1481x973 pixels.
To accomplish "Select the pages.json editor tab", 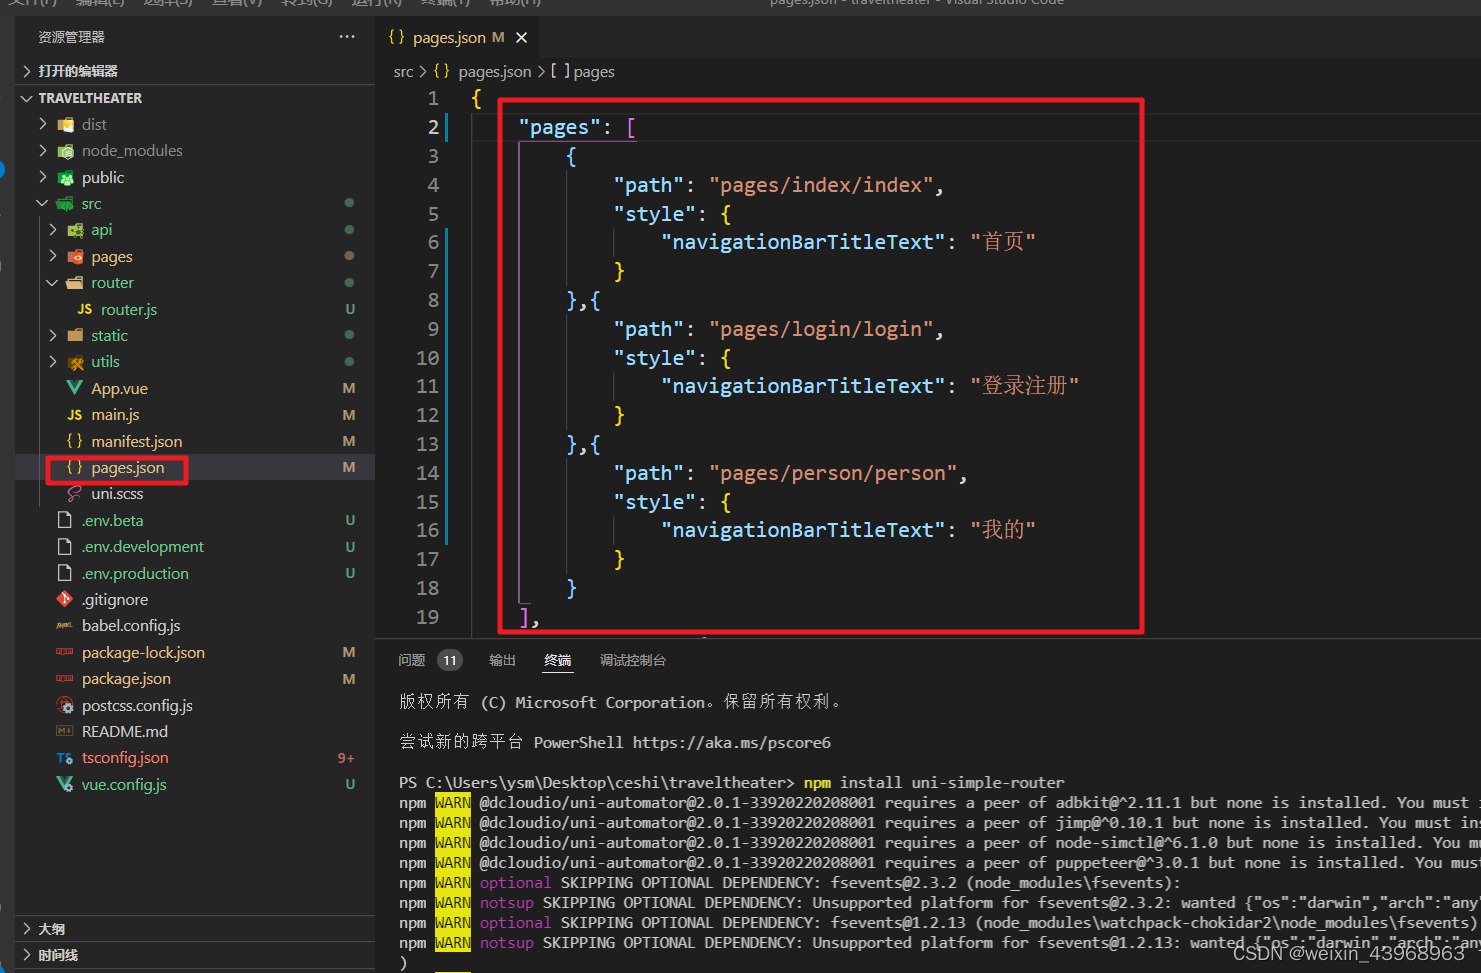I will tap(458, 37).
